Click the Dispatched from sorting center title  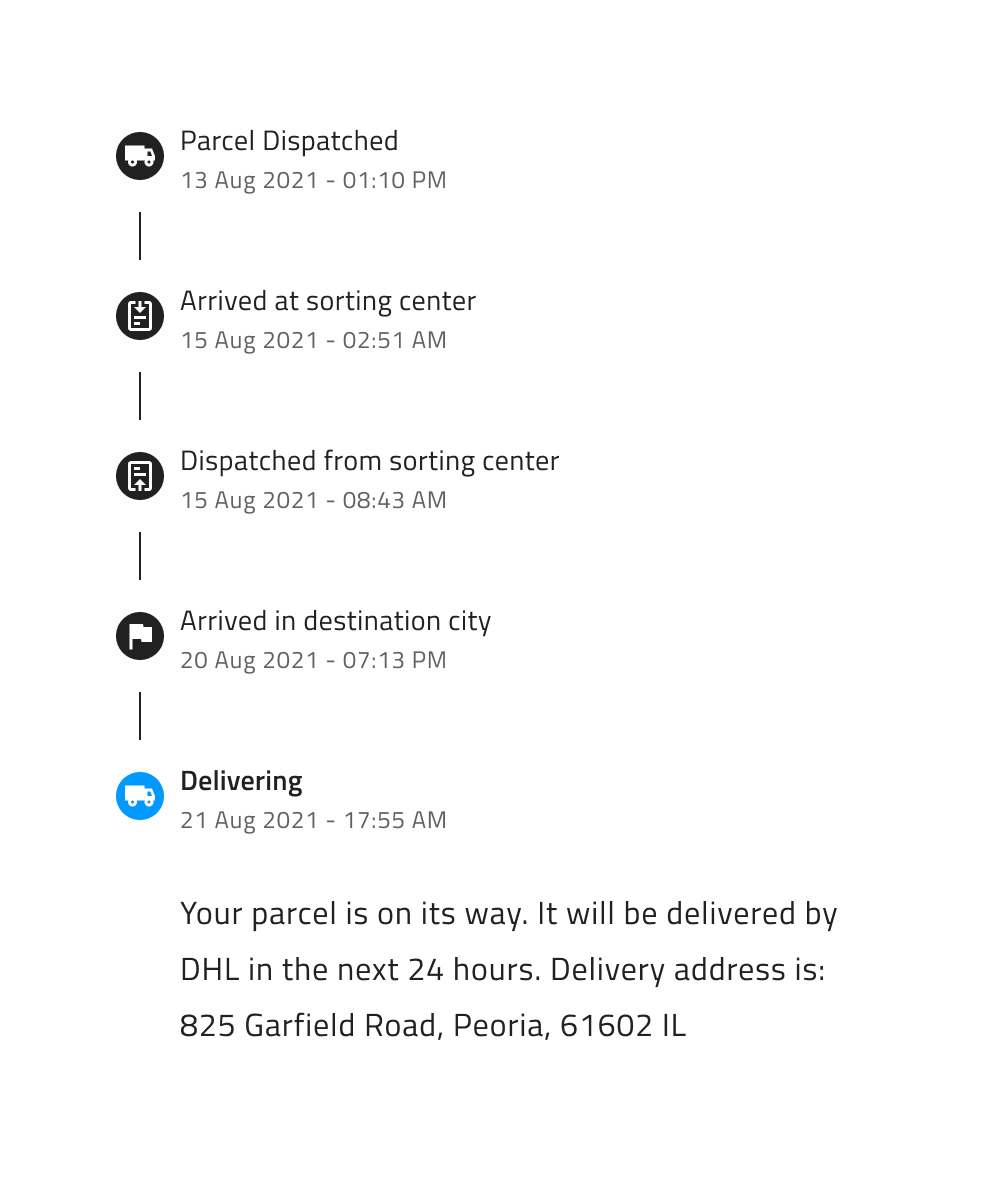(369, 461)
